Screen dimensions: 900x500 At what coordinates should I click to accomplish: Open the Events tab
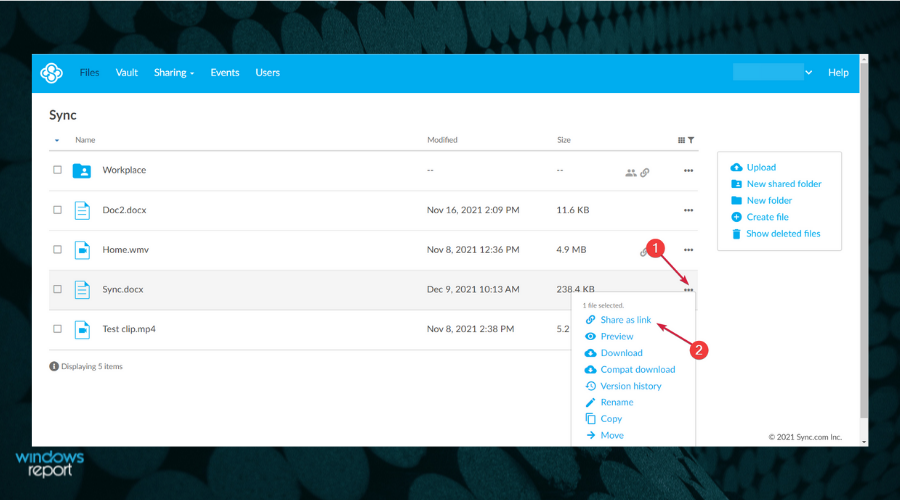point(224,73)
